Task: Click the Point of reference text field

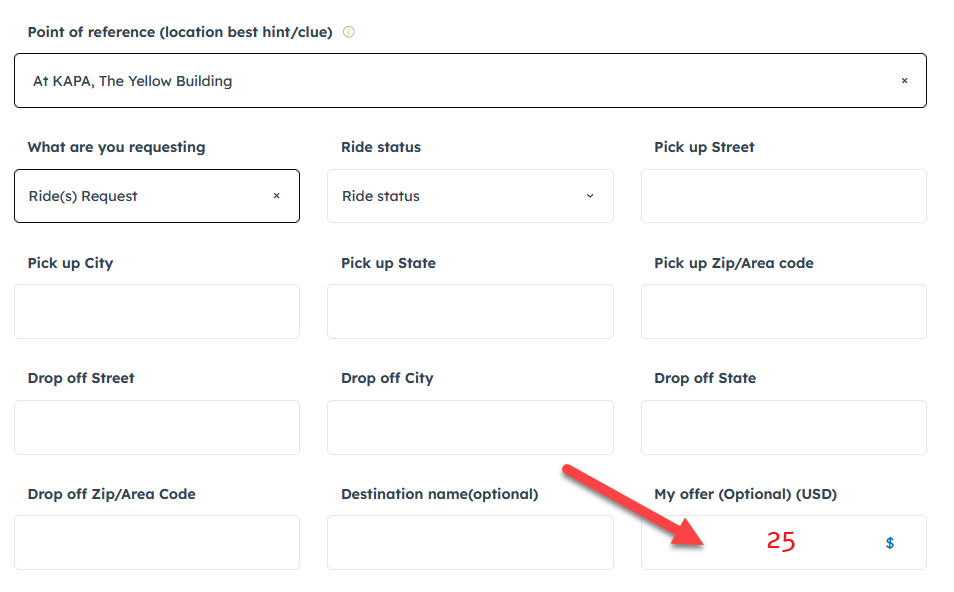Action: point(450,81)
